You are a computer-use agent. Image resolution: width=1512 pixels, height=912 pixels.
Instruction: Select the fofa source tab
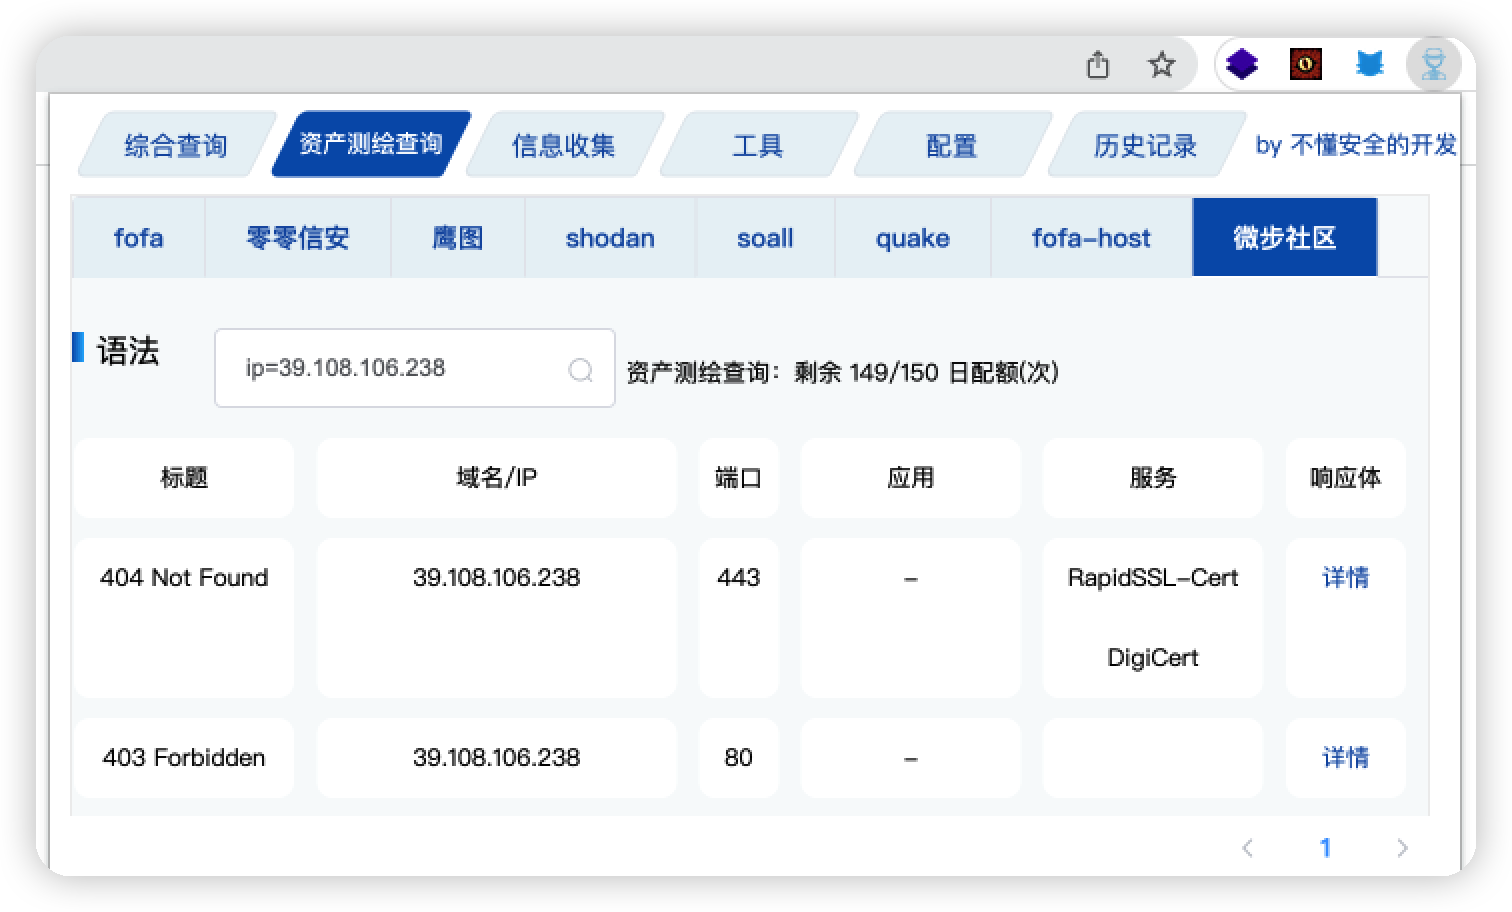(138, 238)
